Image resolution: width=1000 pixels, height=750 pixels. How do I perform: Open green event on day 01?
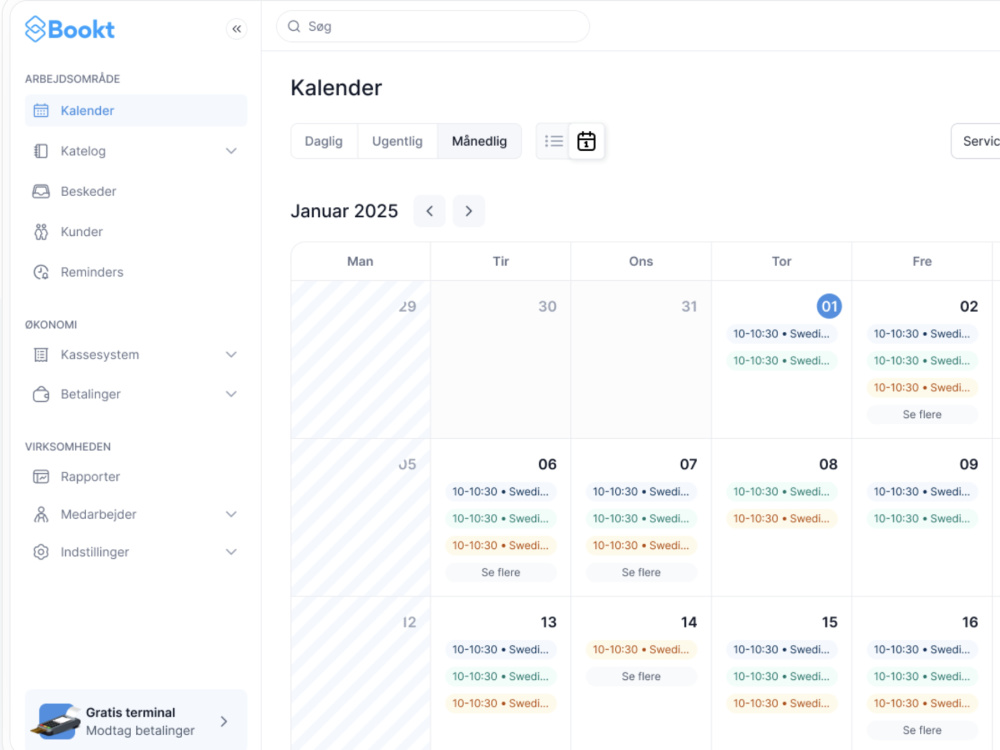coord(781,360)
